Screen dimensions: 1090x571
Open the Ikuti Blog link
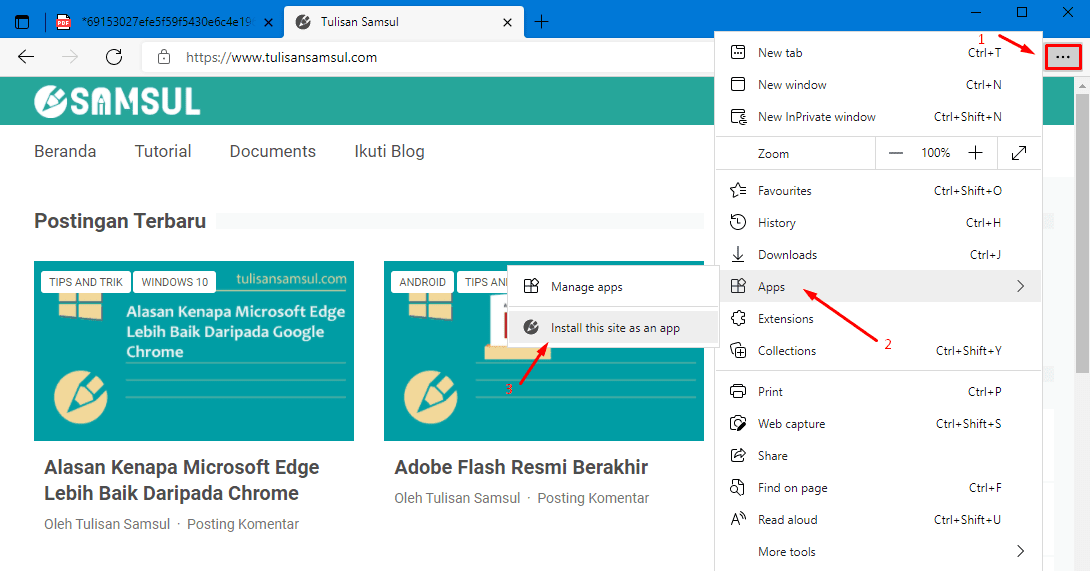pyautogui.click(x=389, y=151)
